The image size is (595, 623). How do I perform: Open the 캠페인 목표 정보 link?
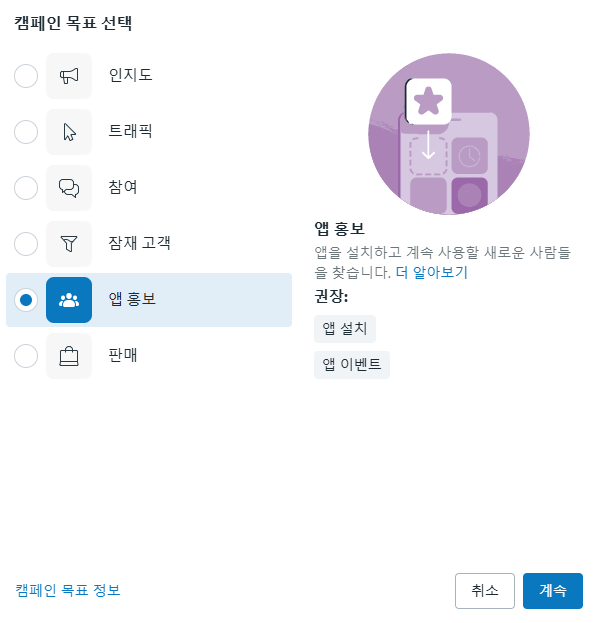[68, 590]
